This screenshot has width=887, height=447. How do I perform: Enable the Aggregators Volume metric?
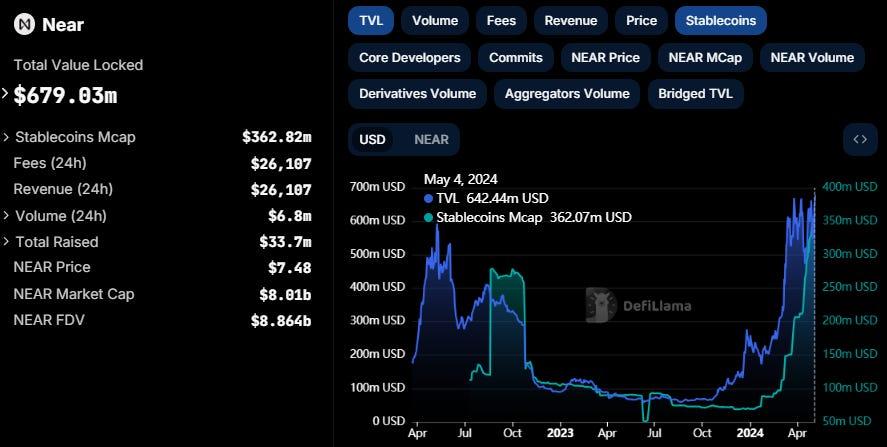coord(567,94)
